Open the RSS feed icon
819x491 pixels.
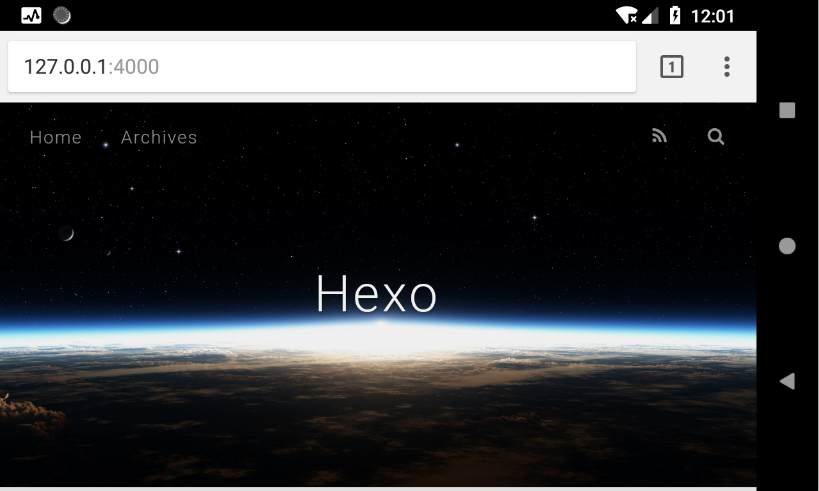pos(660,136)
